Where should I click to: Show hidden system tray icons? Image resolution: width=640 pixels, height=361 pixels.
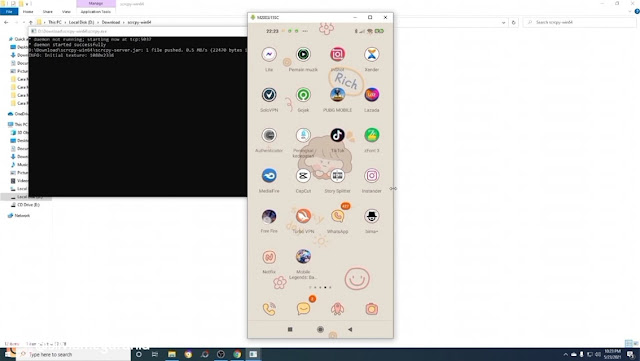pyautogui.click(x=566, y=354)
